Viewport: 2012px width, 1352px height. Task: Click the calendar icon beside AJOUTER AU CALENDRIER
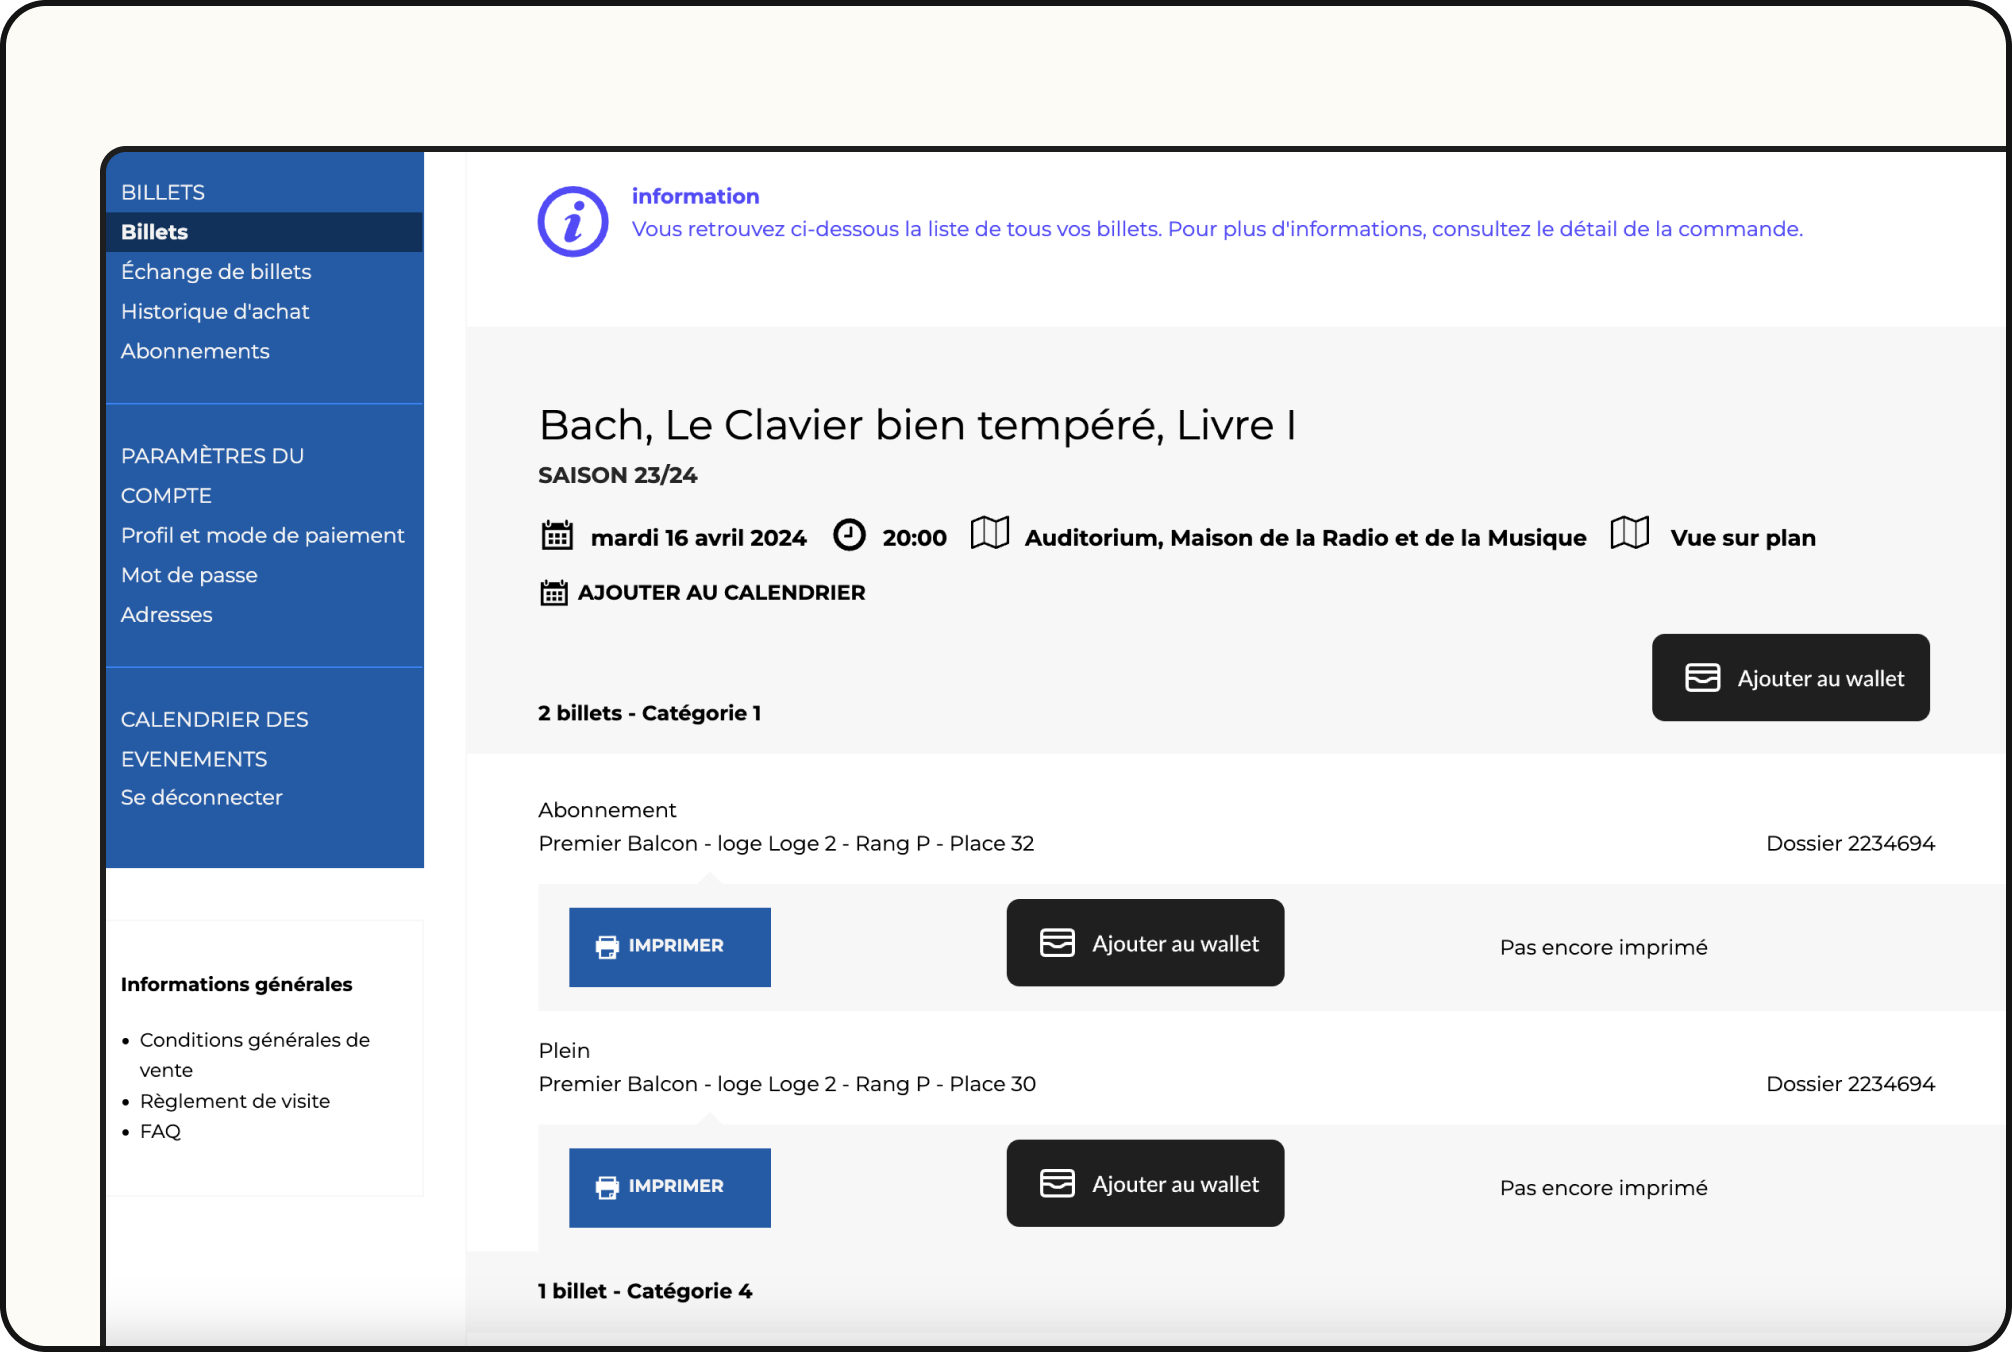coord(554,593)
